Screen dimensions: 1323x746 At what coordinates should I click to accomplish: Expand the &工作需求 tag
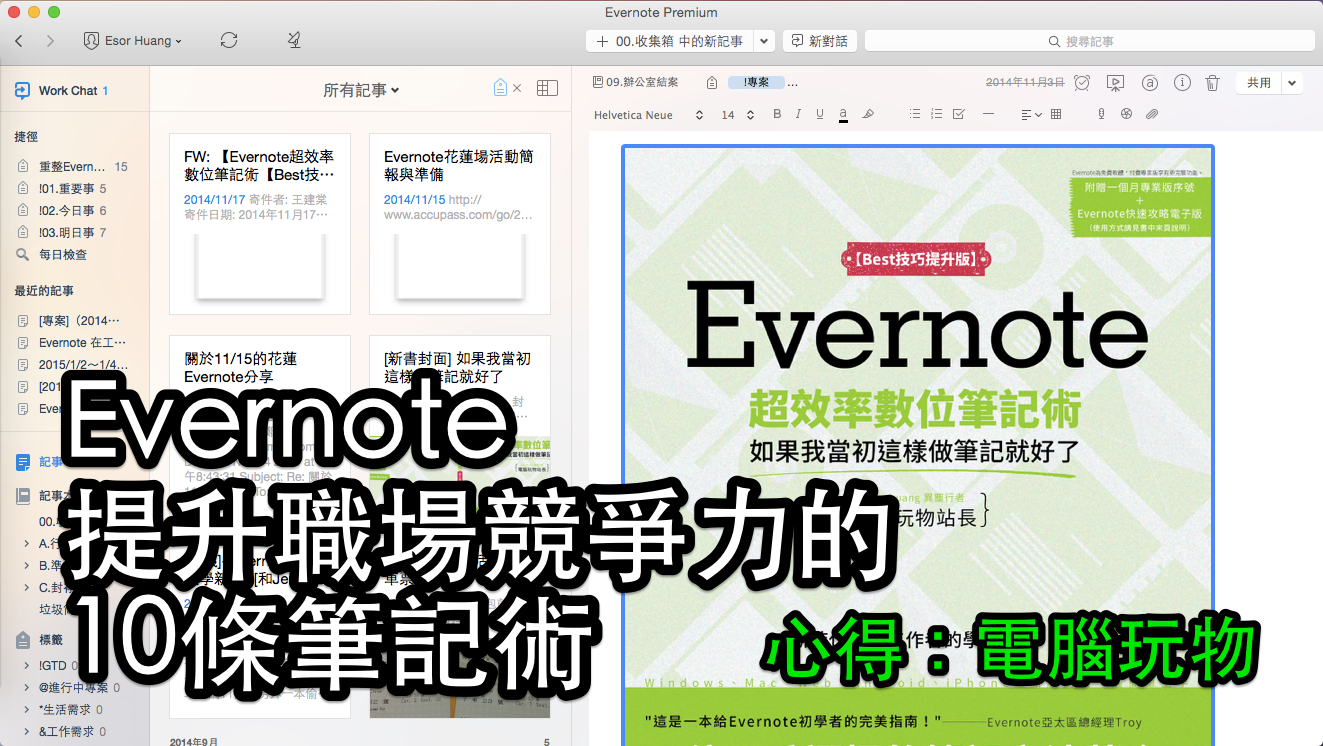27,732
